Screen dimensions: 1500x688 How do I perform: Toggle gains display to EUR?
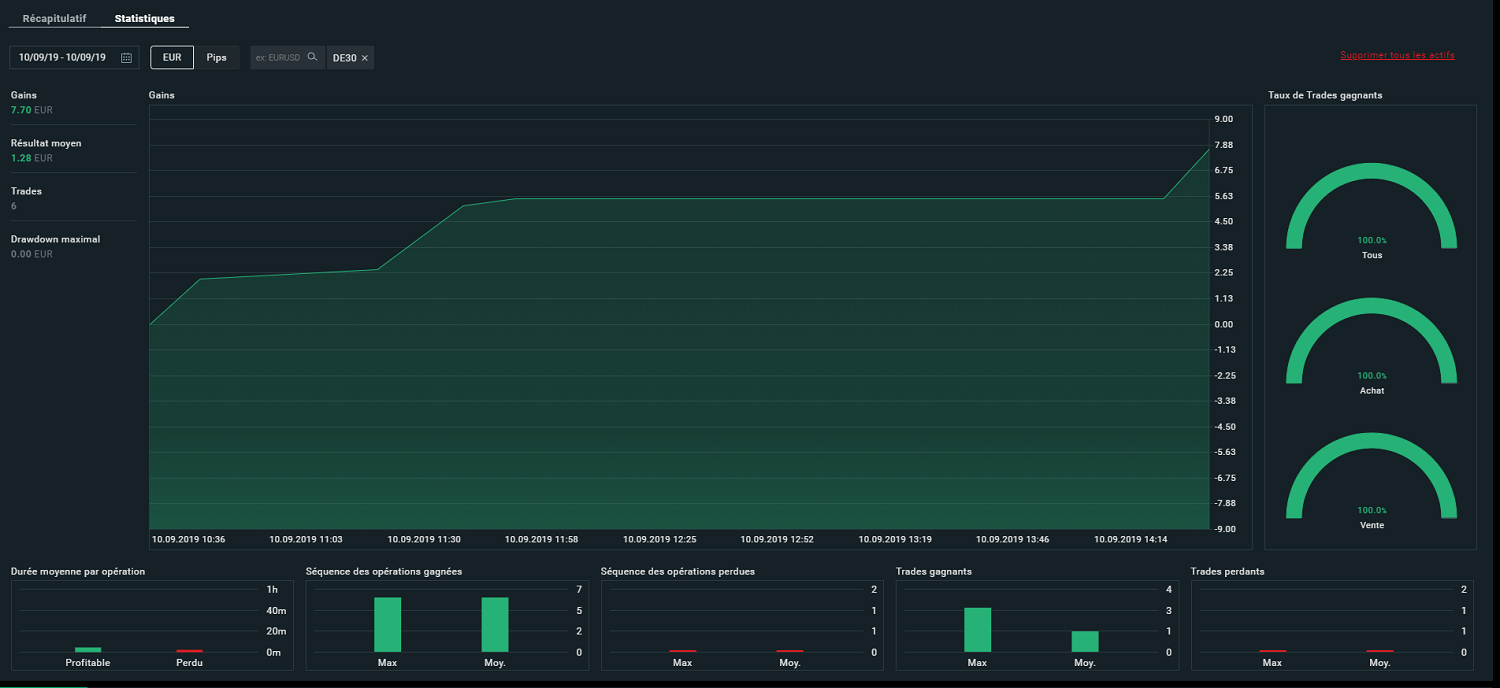[x=172, y=58]
